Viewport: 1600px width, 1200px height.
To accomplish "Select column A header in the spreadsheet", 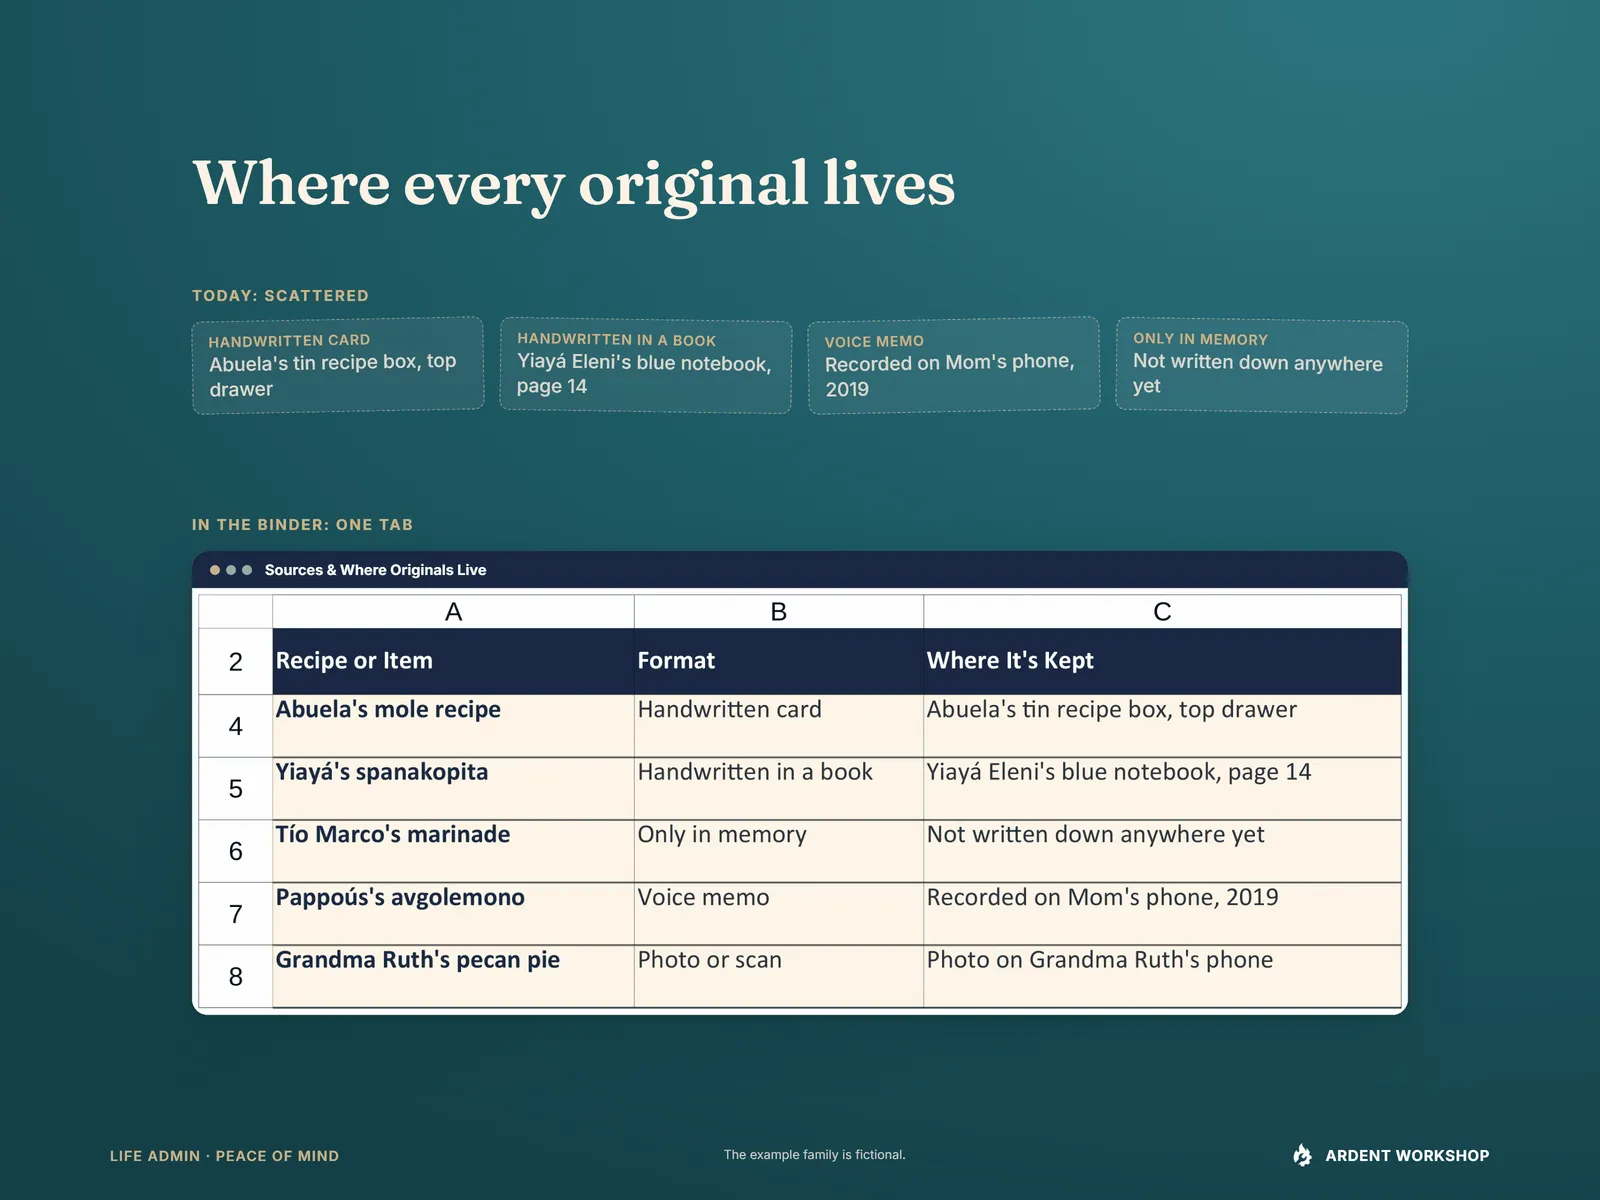I will [x=453, y=612].
